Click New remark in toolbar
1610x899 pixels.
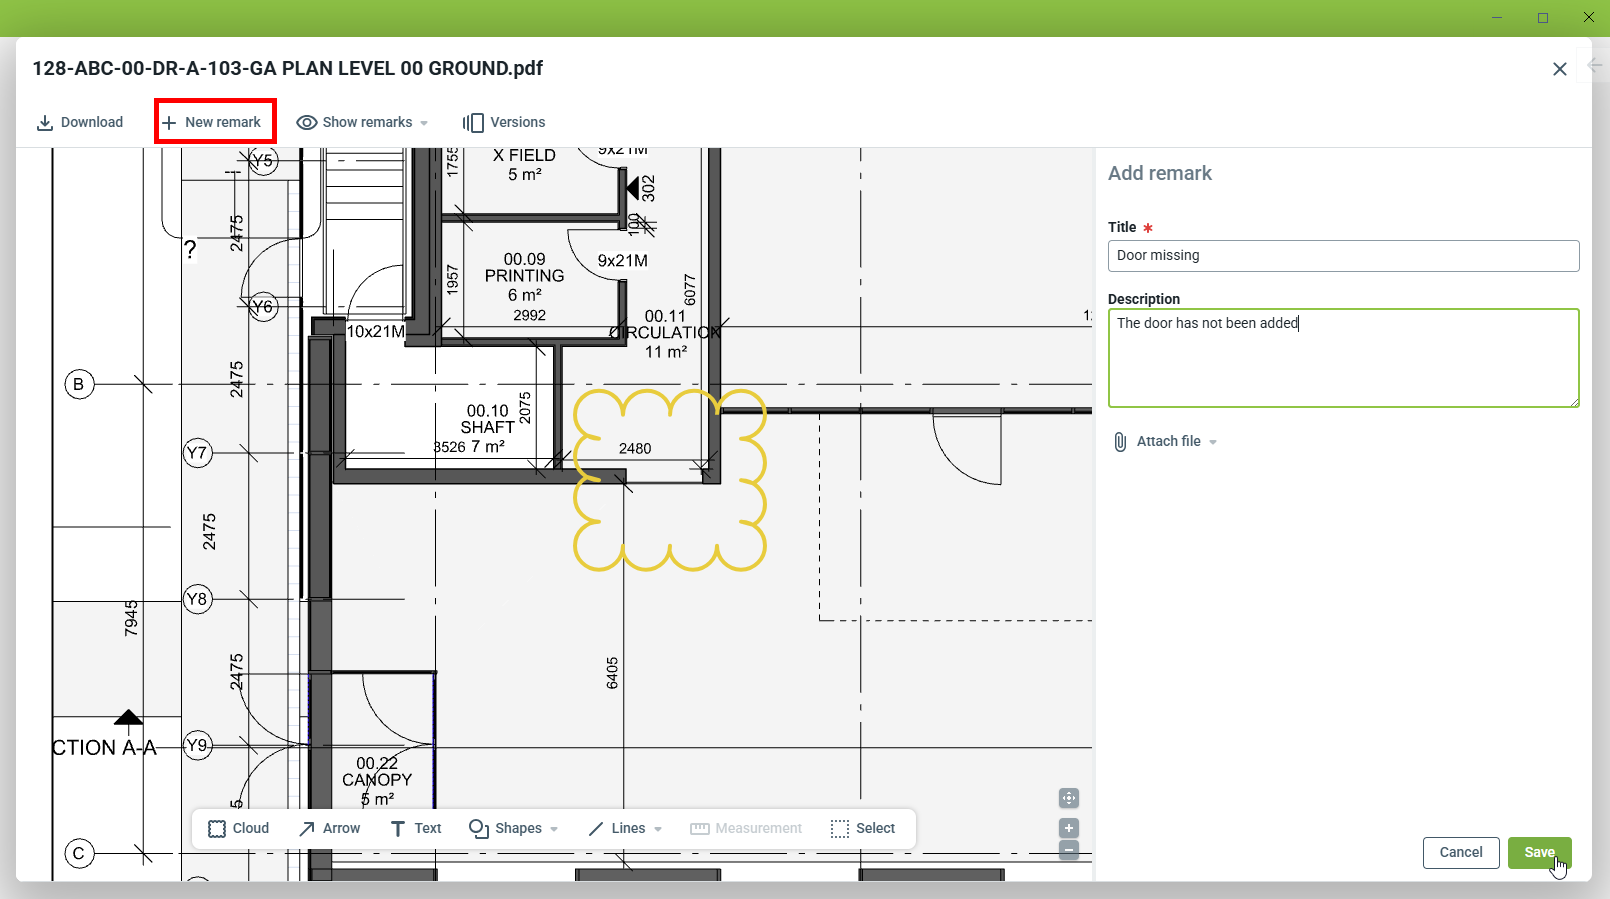[214, 122]
